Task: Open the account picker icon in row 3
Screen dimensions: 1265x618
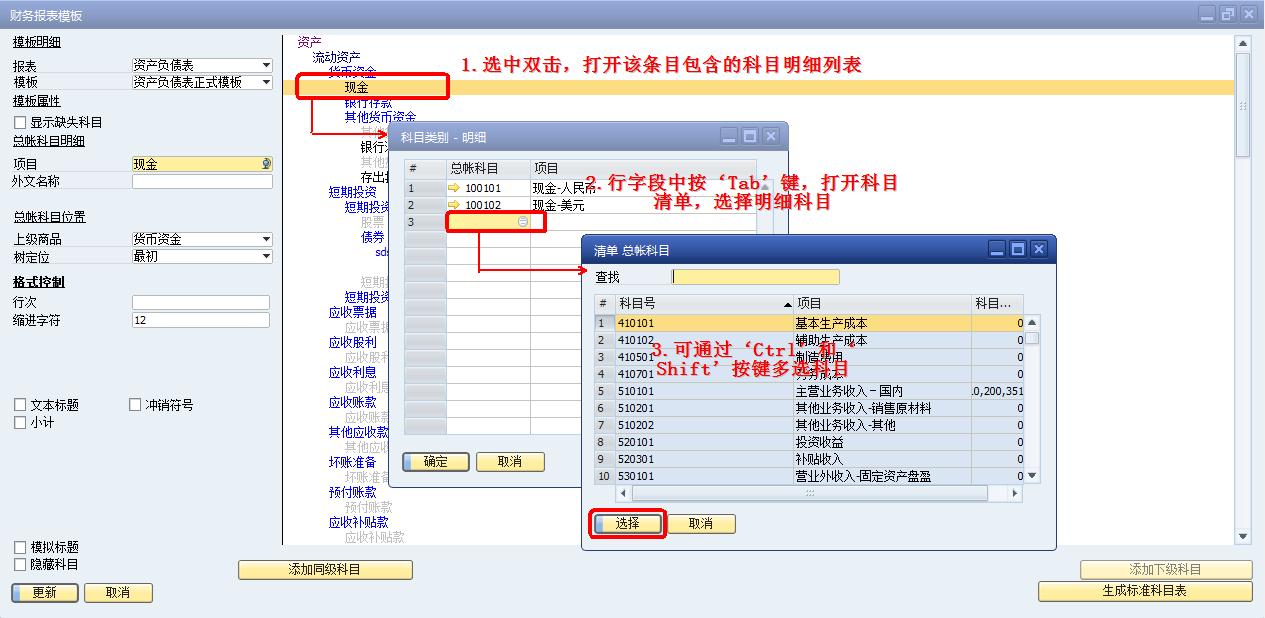Action: tap(522, 222)
